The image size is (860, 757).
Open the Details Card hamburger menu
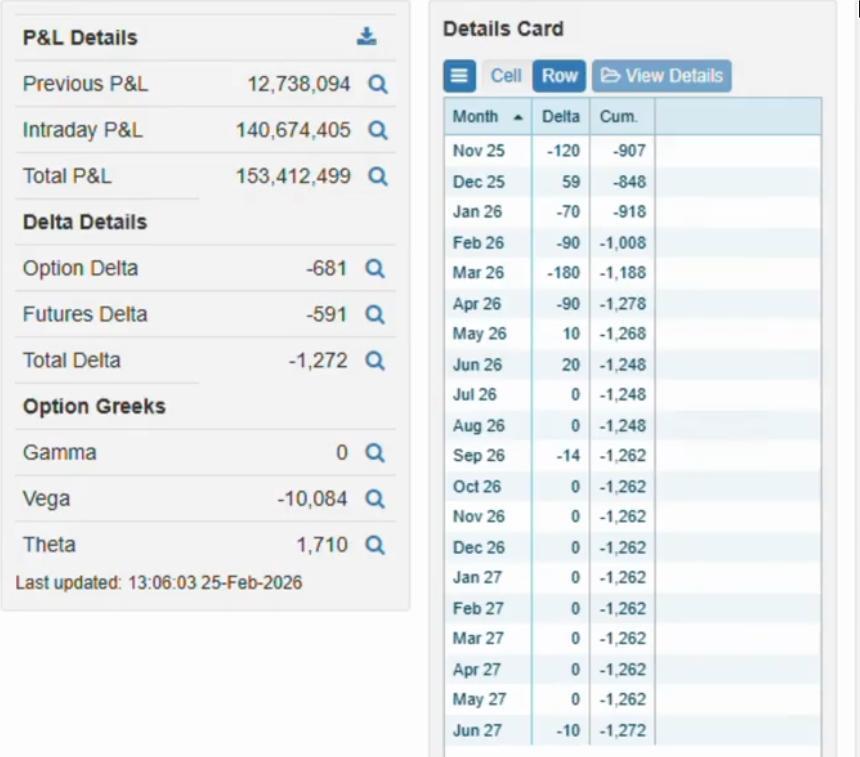pos(459,76)
